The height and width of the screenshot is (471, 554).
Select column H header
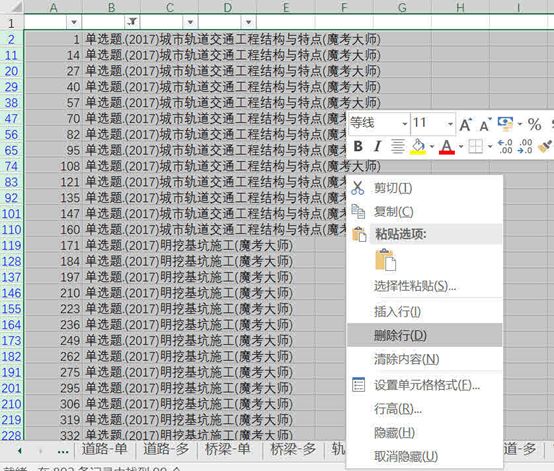460,7
